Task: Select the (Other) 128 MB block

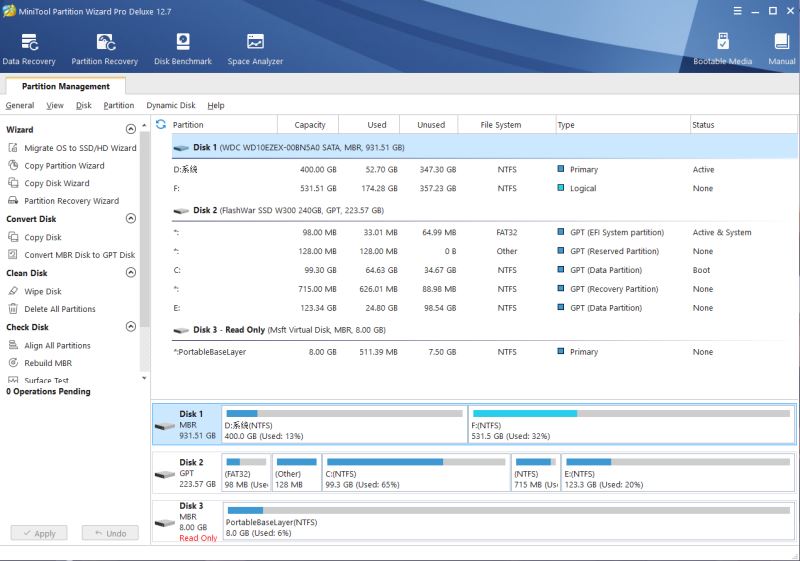Action: (296, 473)
